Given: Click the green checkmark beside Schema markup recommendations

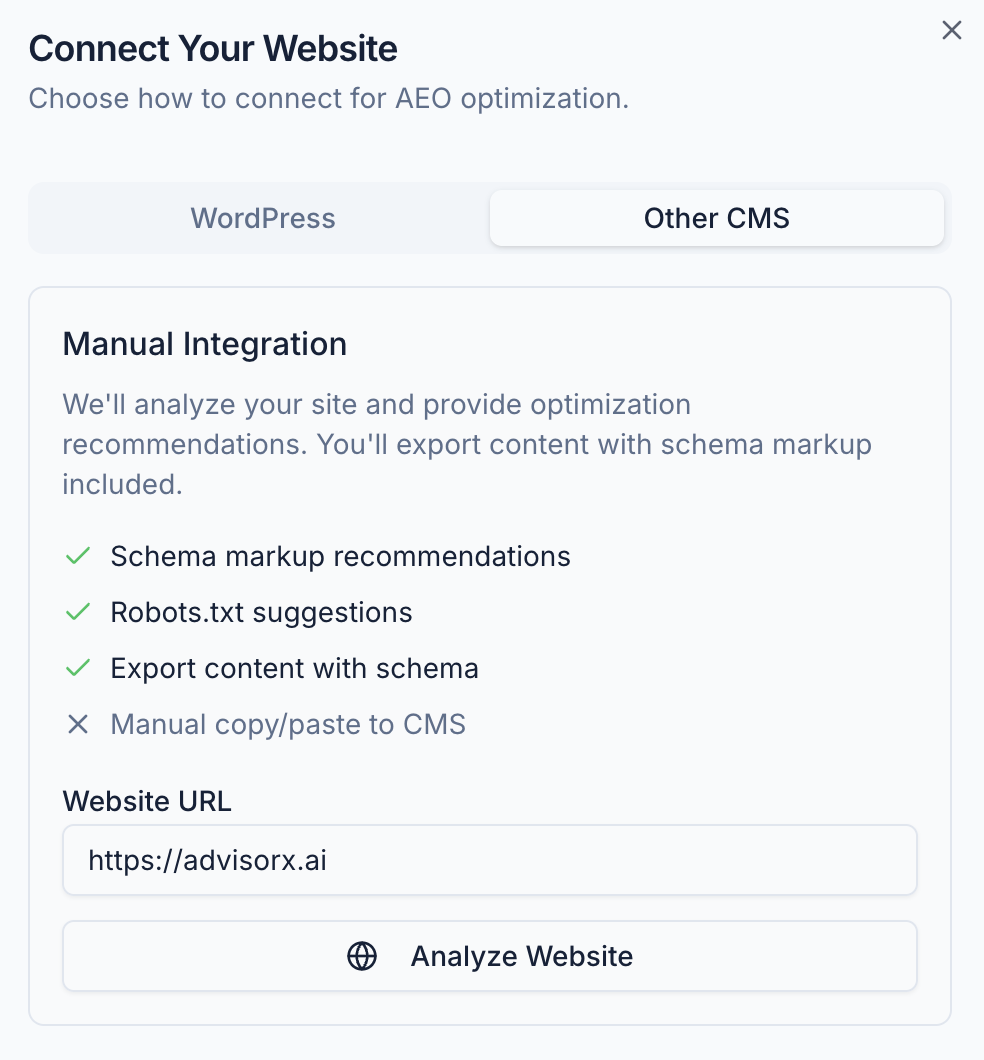Looking at the screenshot, I should pos(77,556).
